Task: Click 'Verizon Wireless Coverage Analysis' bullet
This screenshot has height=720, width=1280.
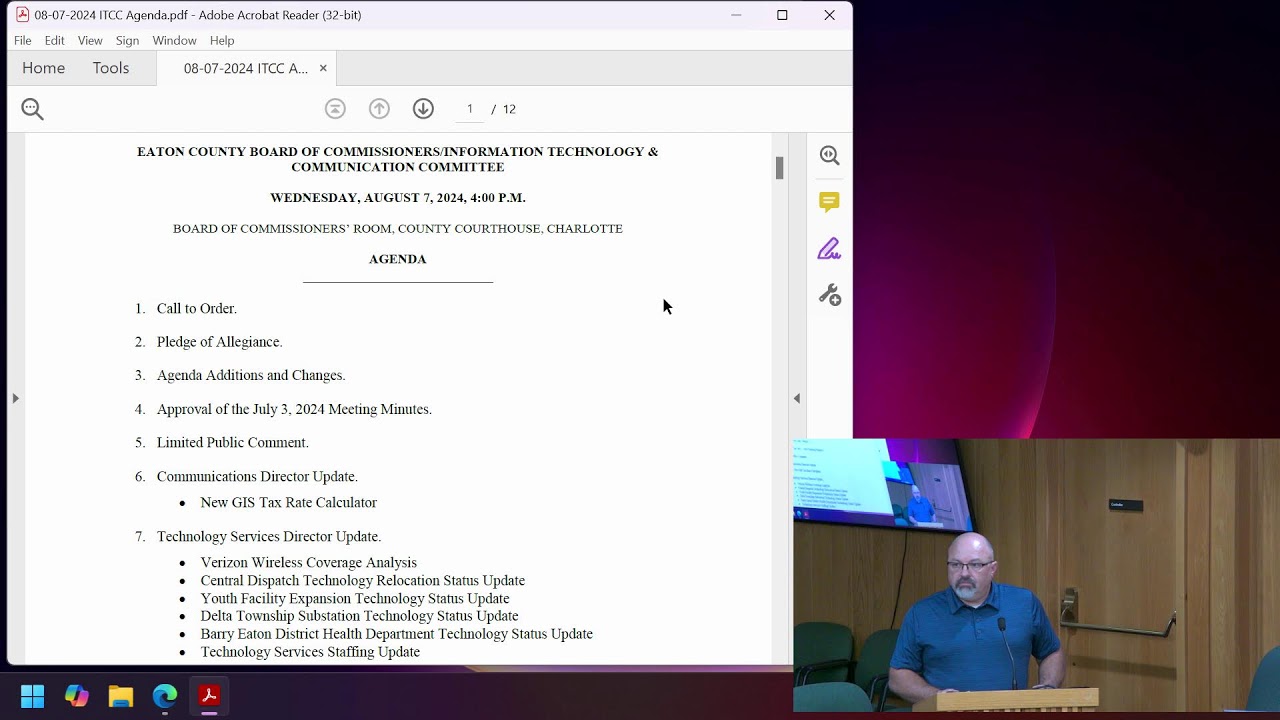Action: 309,563
